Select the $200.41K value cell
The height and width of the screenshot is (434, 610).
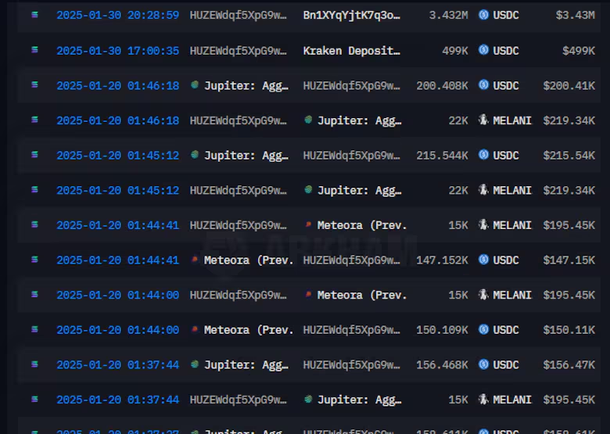(x=569, y=86)
